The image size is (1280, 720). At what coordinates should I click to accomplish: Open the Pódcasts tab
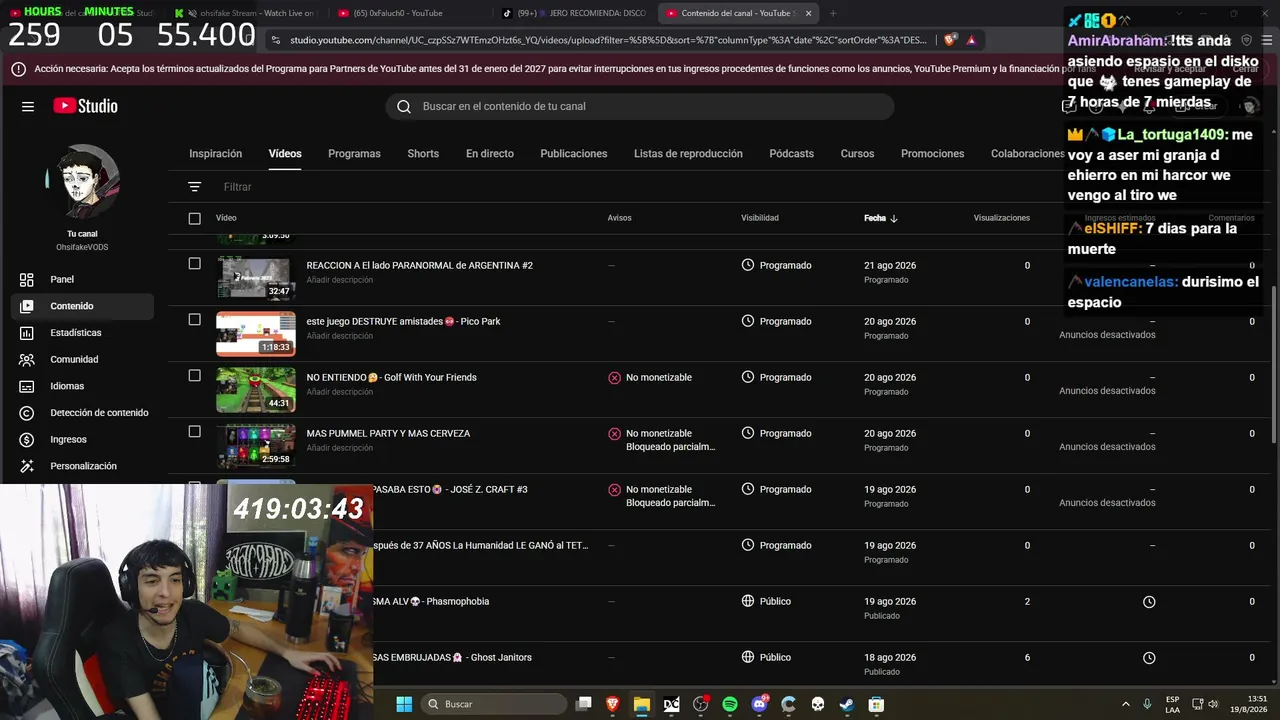point(792,154)
